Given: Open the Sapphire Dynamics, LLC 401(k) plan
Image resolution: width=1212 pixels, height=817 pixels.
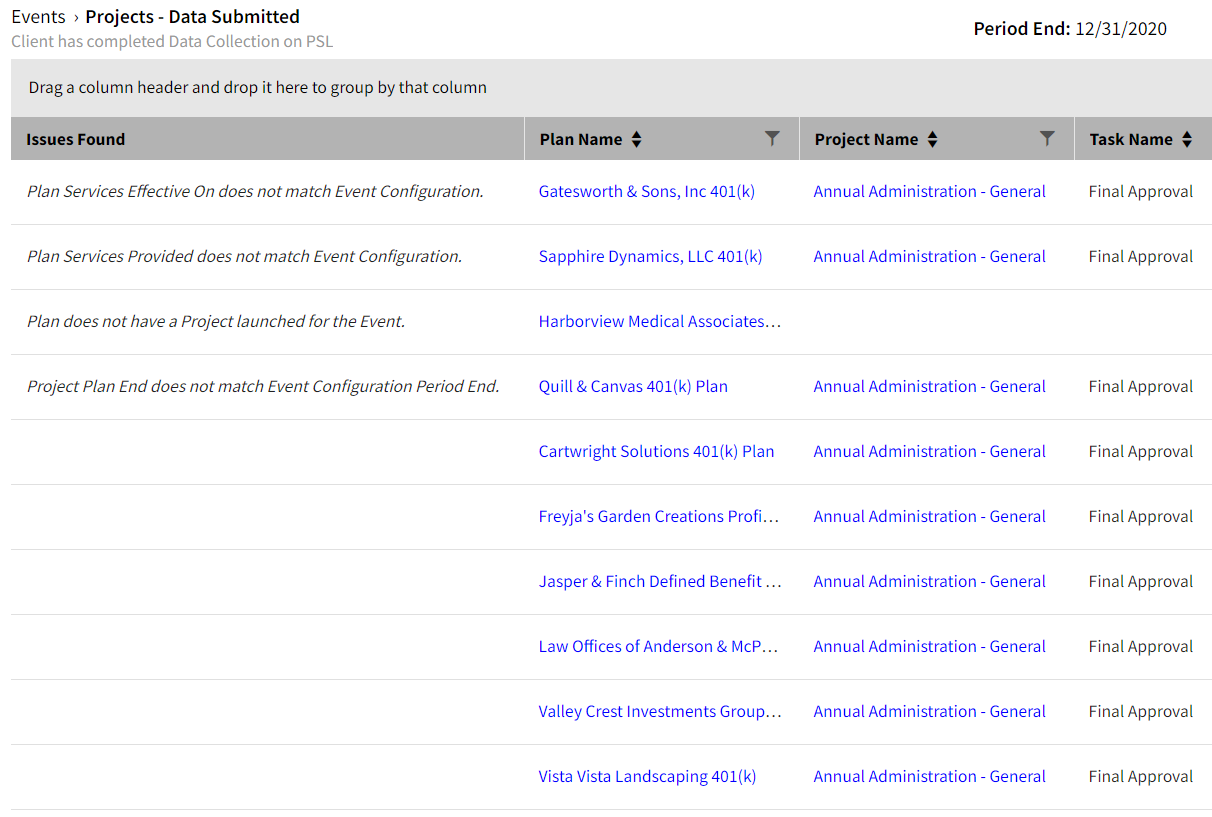Looking at the screenshot, I should [x=650, y=257].
